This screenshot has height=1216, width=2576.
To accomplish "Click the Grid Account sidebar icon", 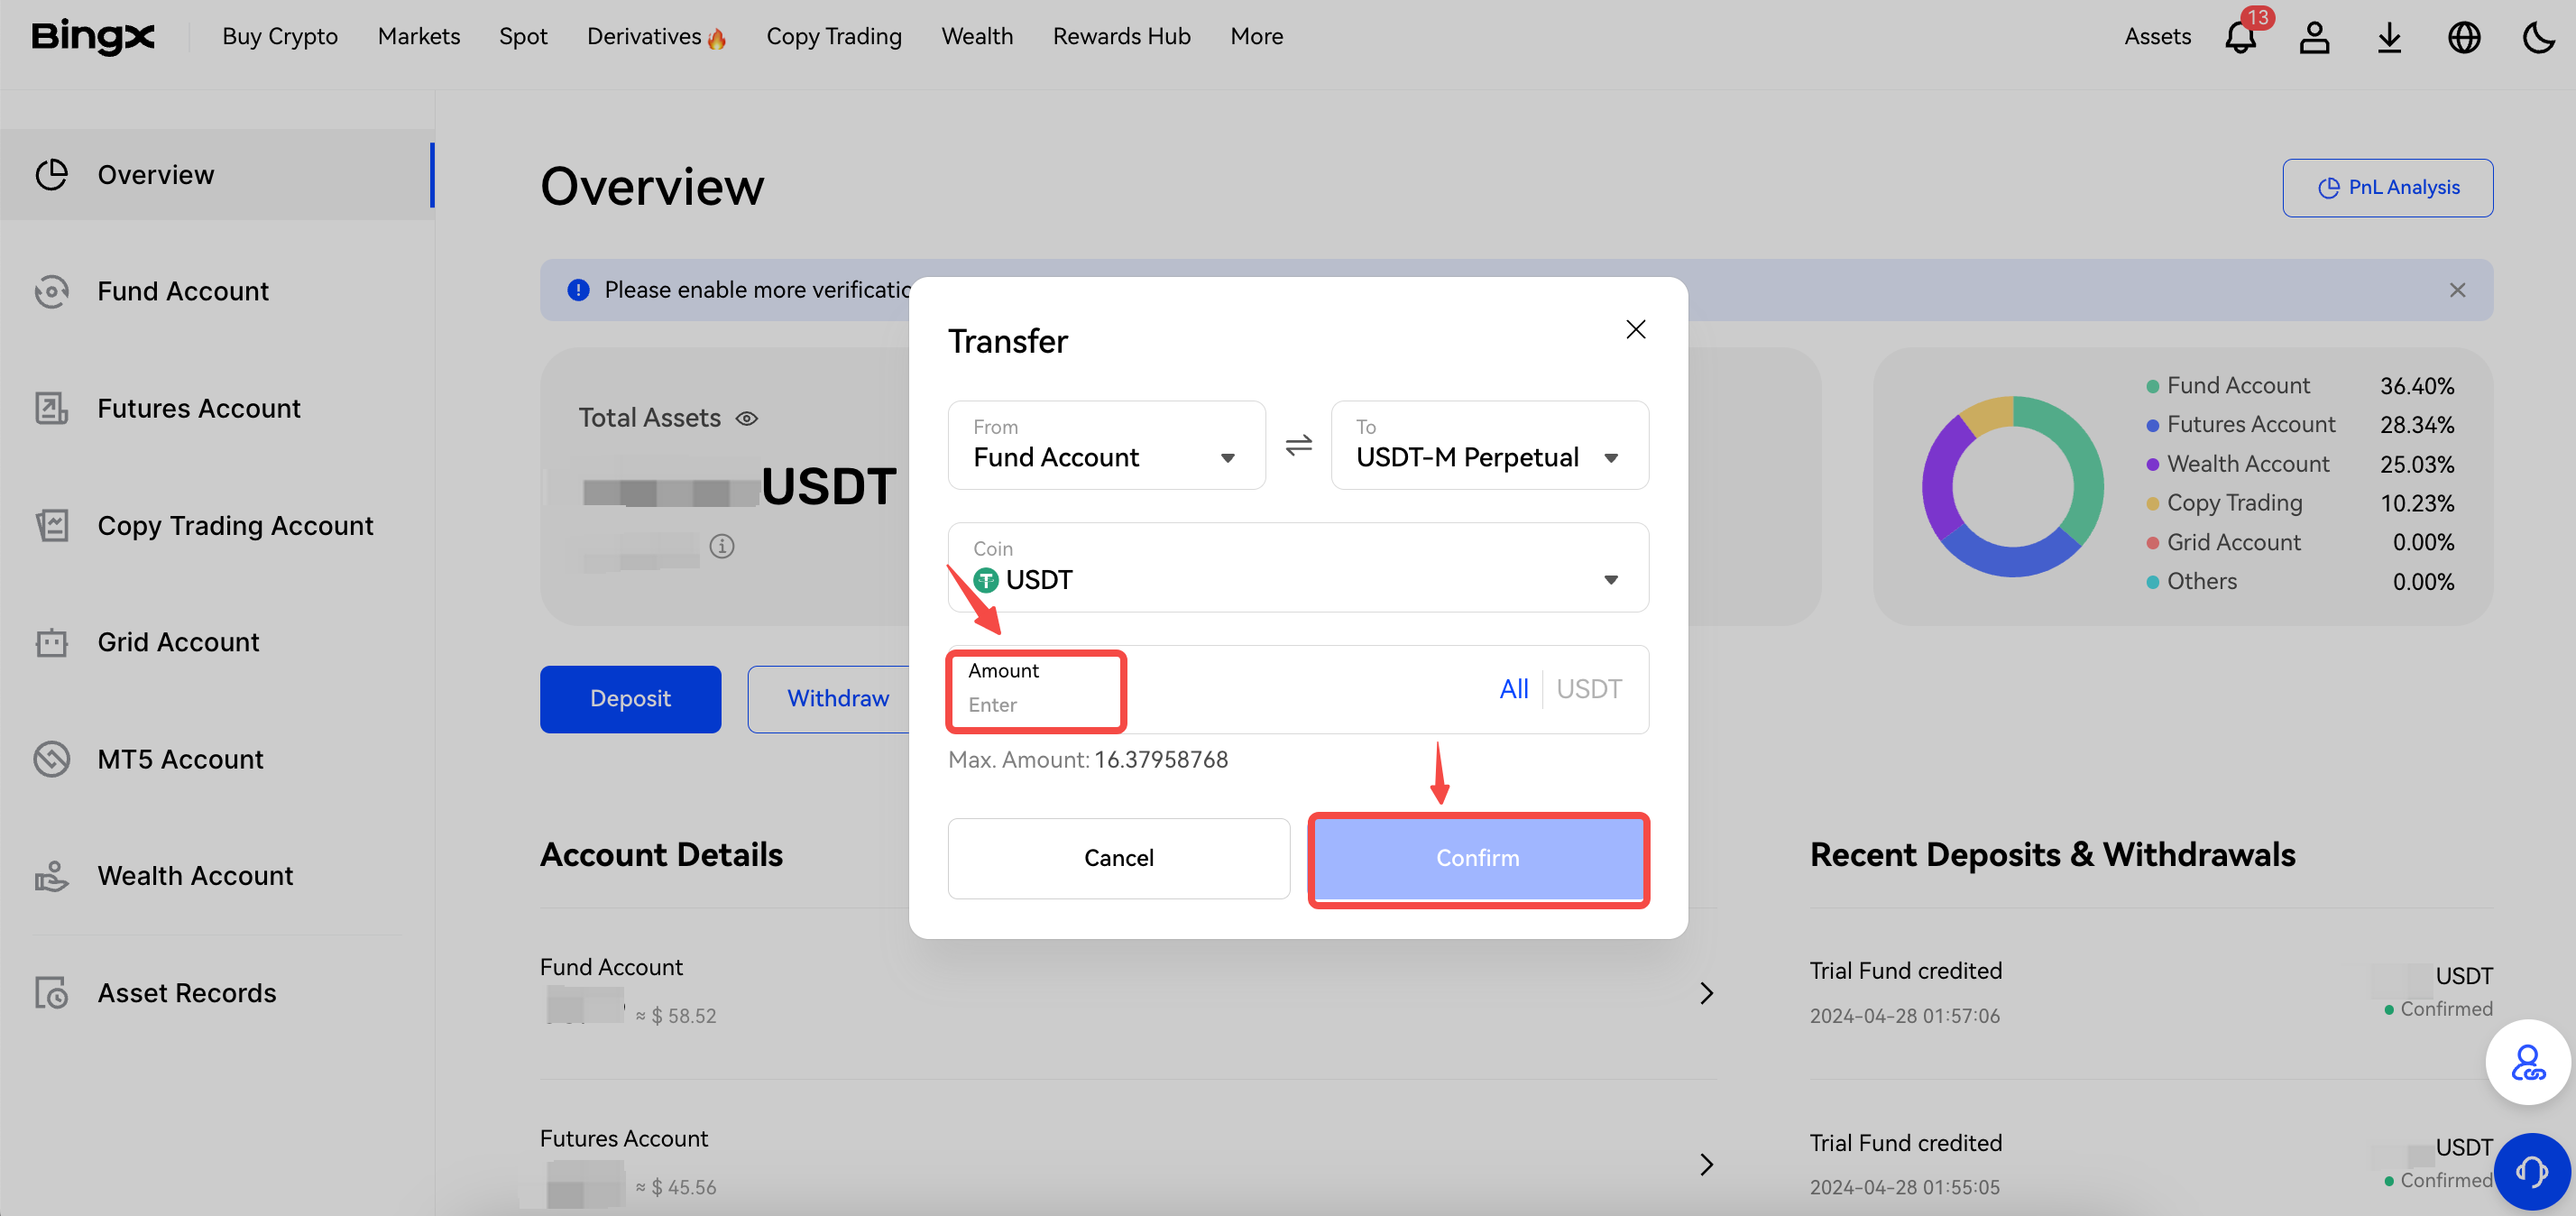I will tap(51, 642).
